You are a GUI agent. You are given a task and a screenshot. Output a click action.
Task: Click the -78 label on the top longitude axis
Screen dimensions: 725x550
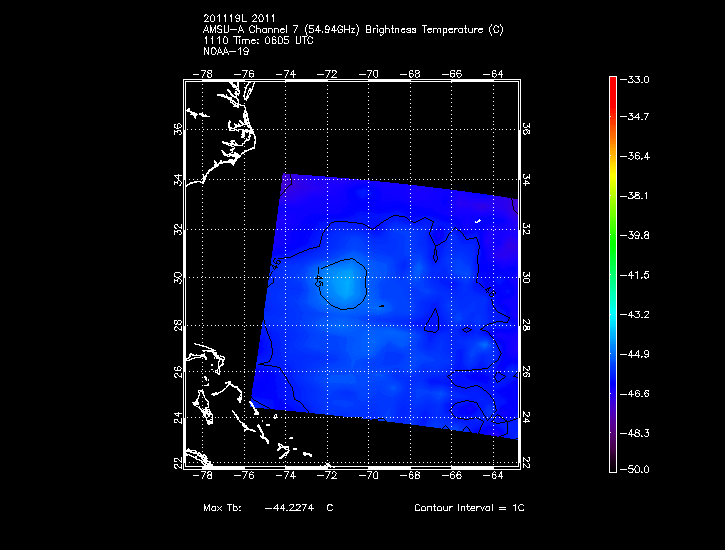tap(202, 74)
